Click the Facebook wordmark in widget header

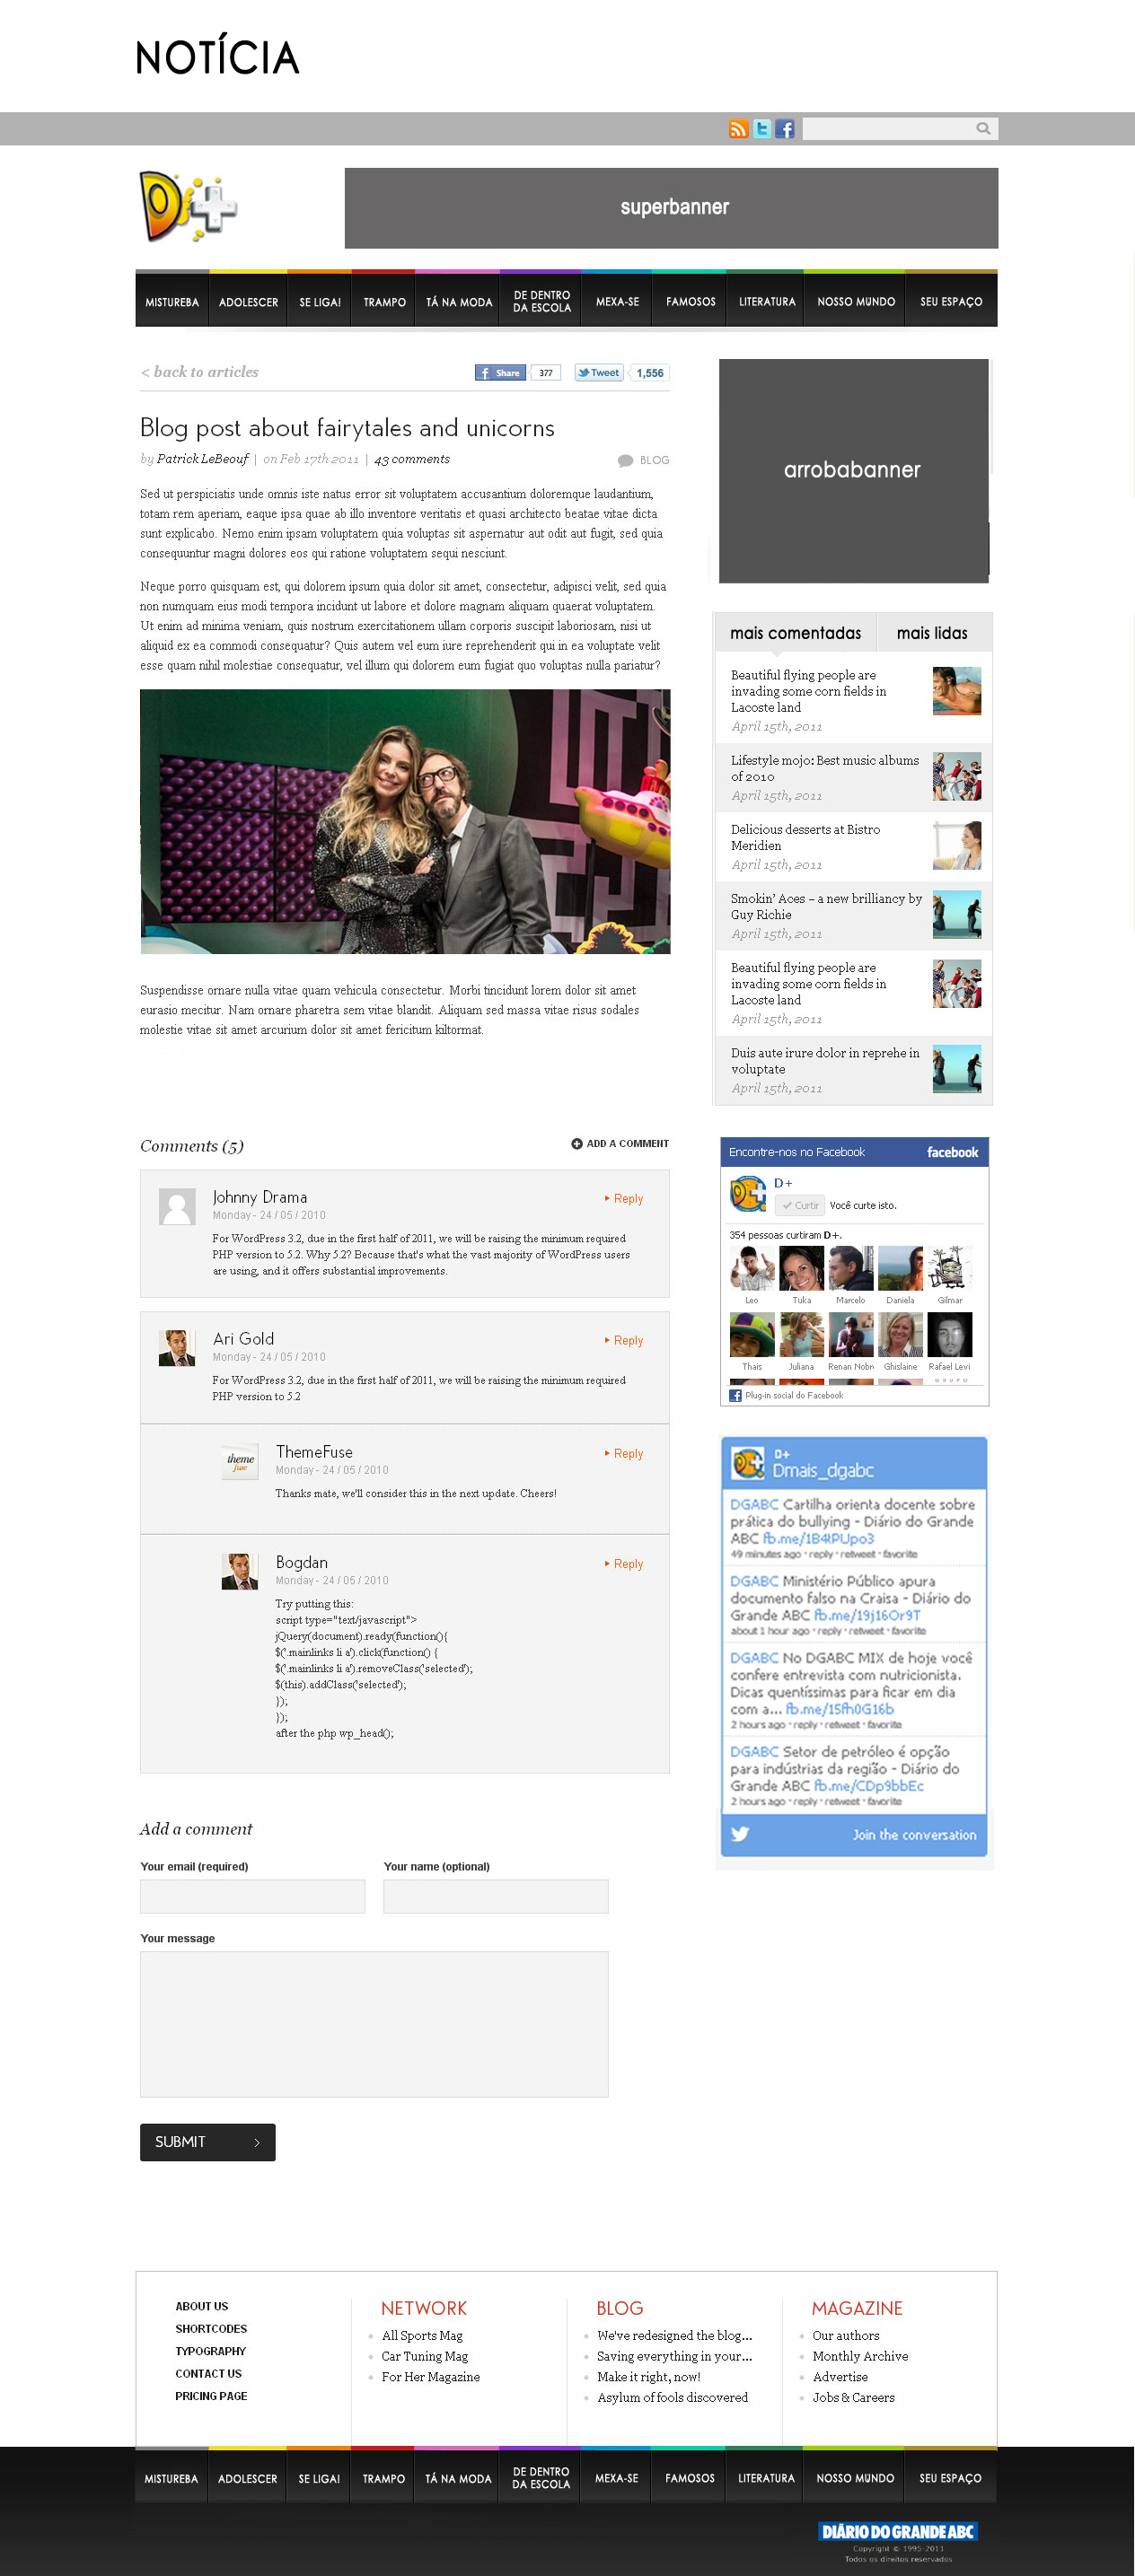click(x=952, y=1152)
